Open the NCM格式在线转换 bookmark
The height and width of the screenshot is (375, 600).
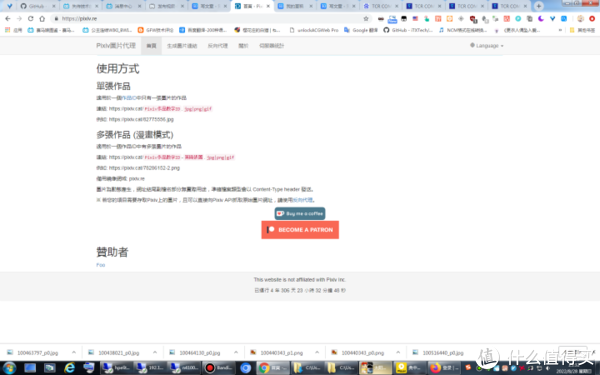[x=463, y=30]
